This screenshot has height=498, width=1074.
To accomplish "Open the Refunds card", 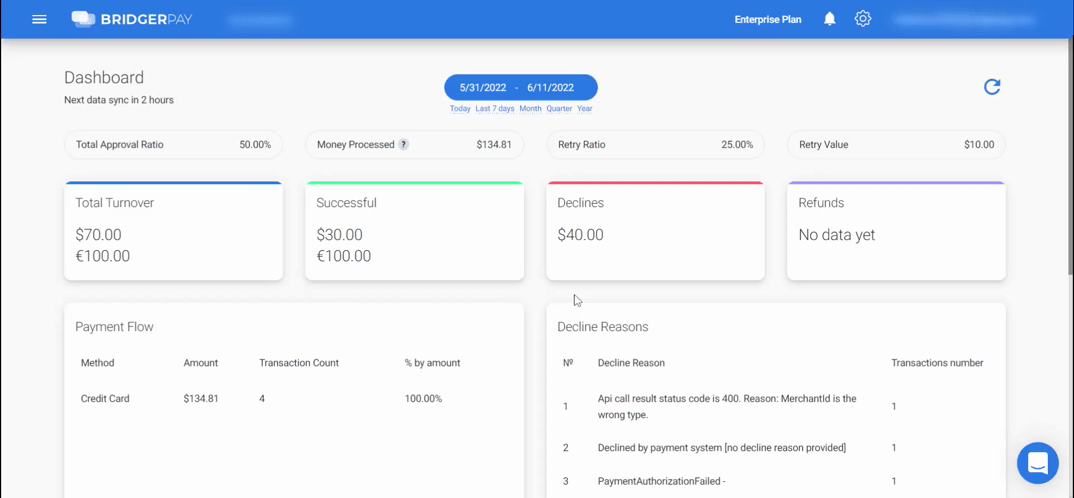I will (897, 231).
